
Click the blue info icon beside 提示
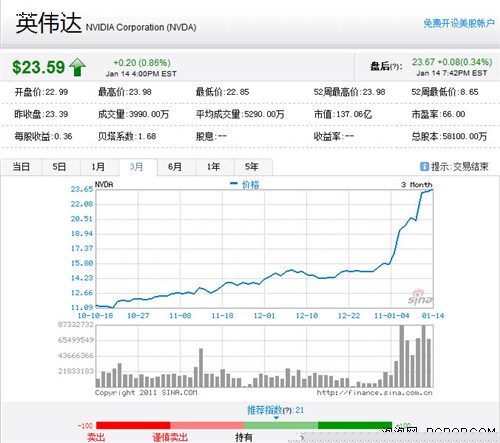click(424, 166)
